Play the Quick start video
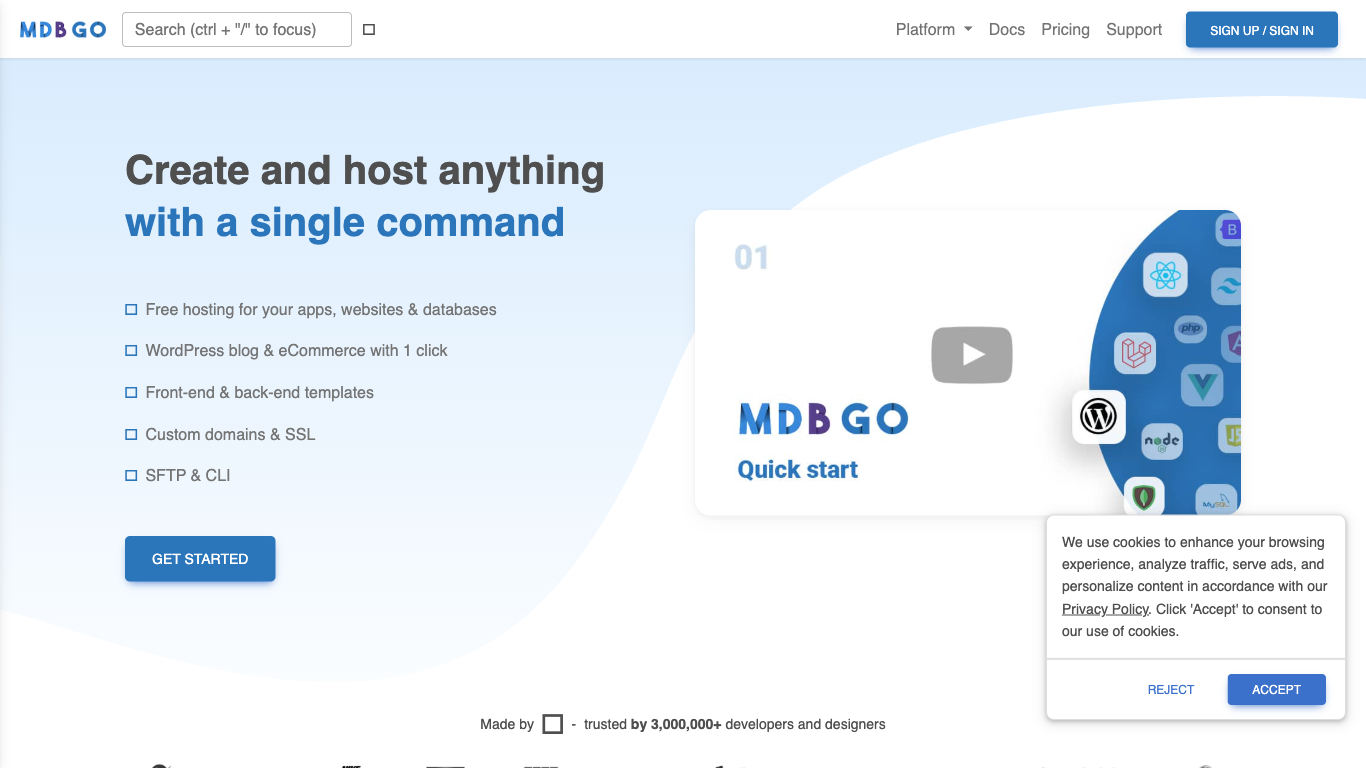The height and width of the screenshot is (768, 1366). (972, 355)
